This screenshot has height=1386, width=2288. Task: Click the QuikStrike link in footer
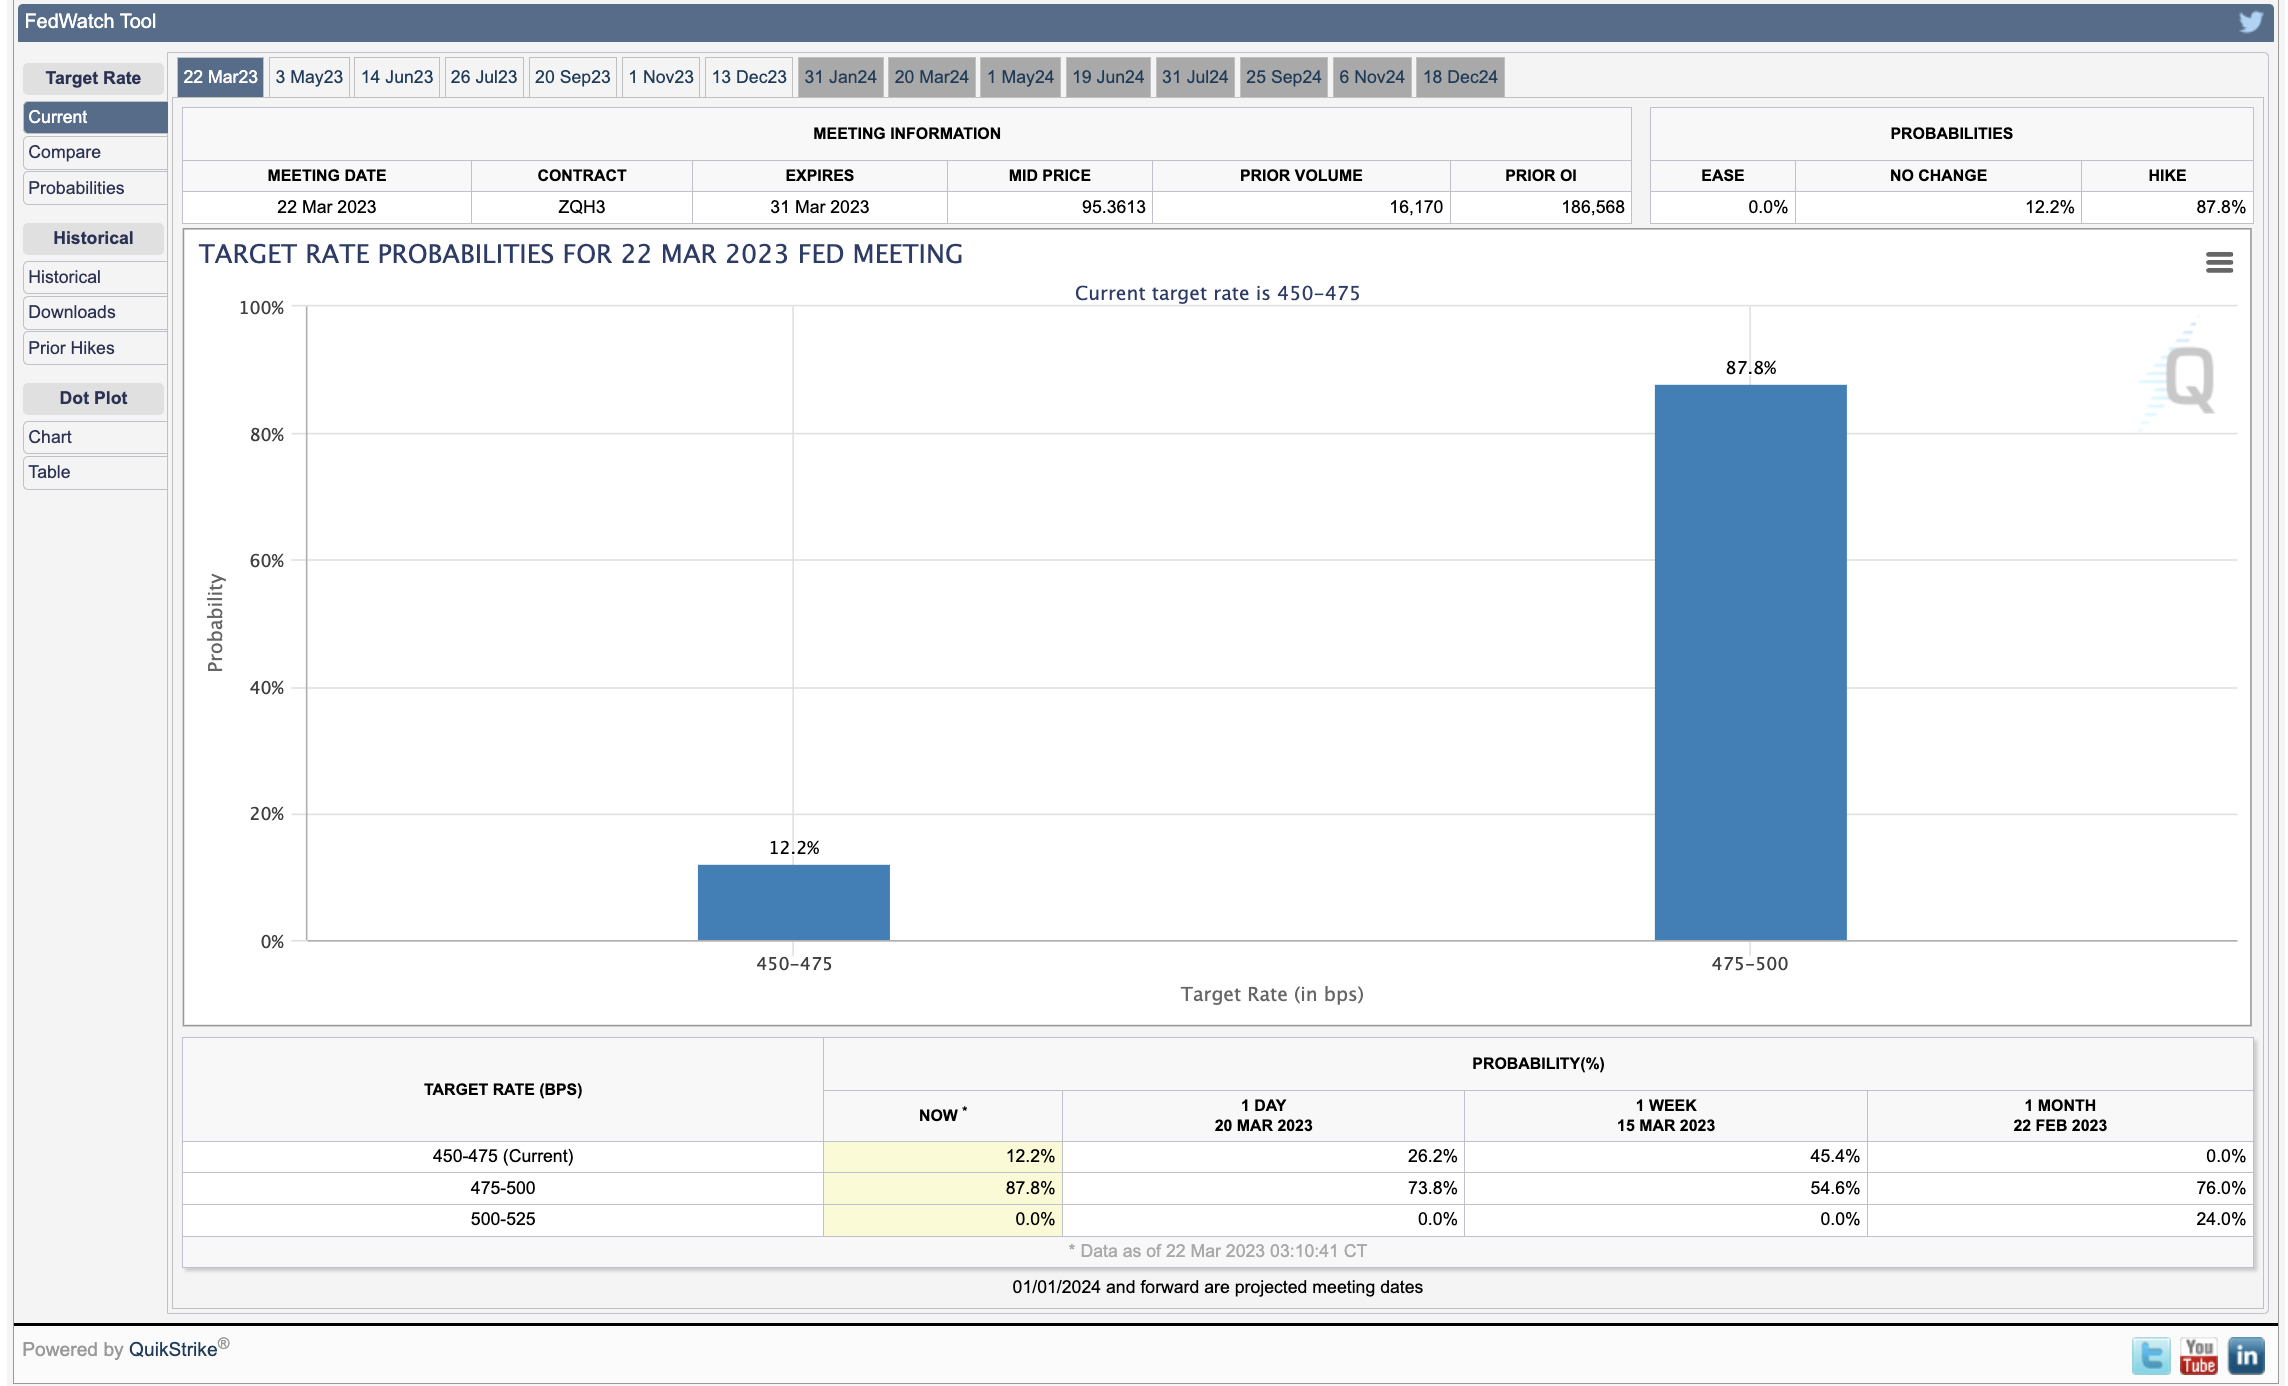pyautogui.click(x=173, y=1349)
